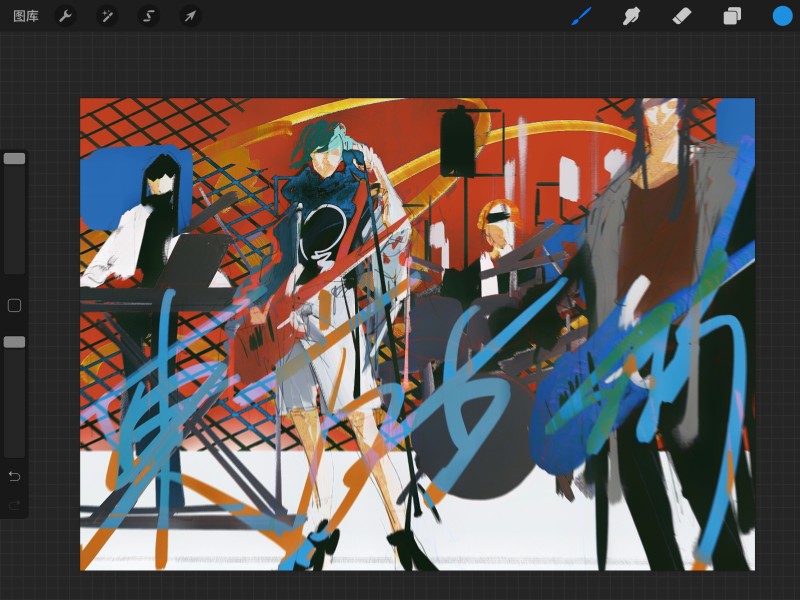Open the 图库 gallery
Screen dimensions: 800x600
26,16
